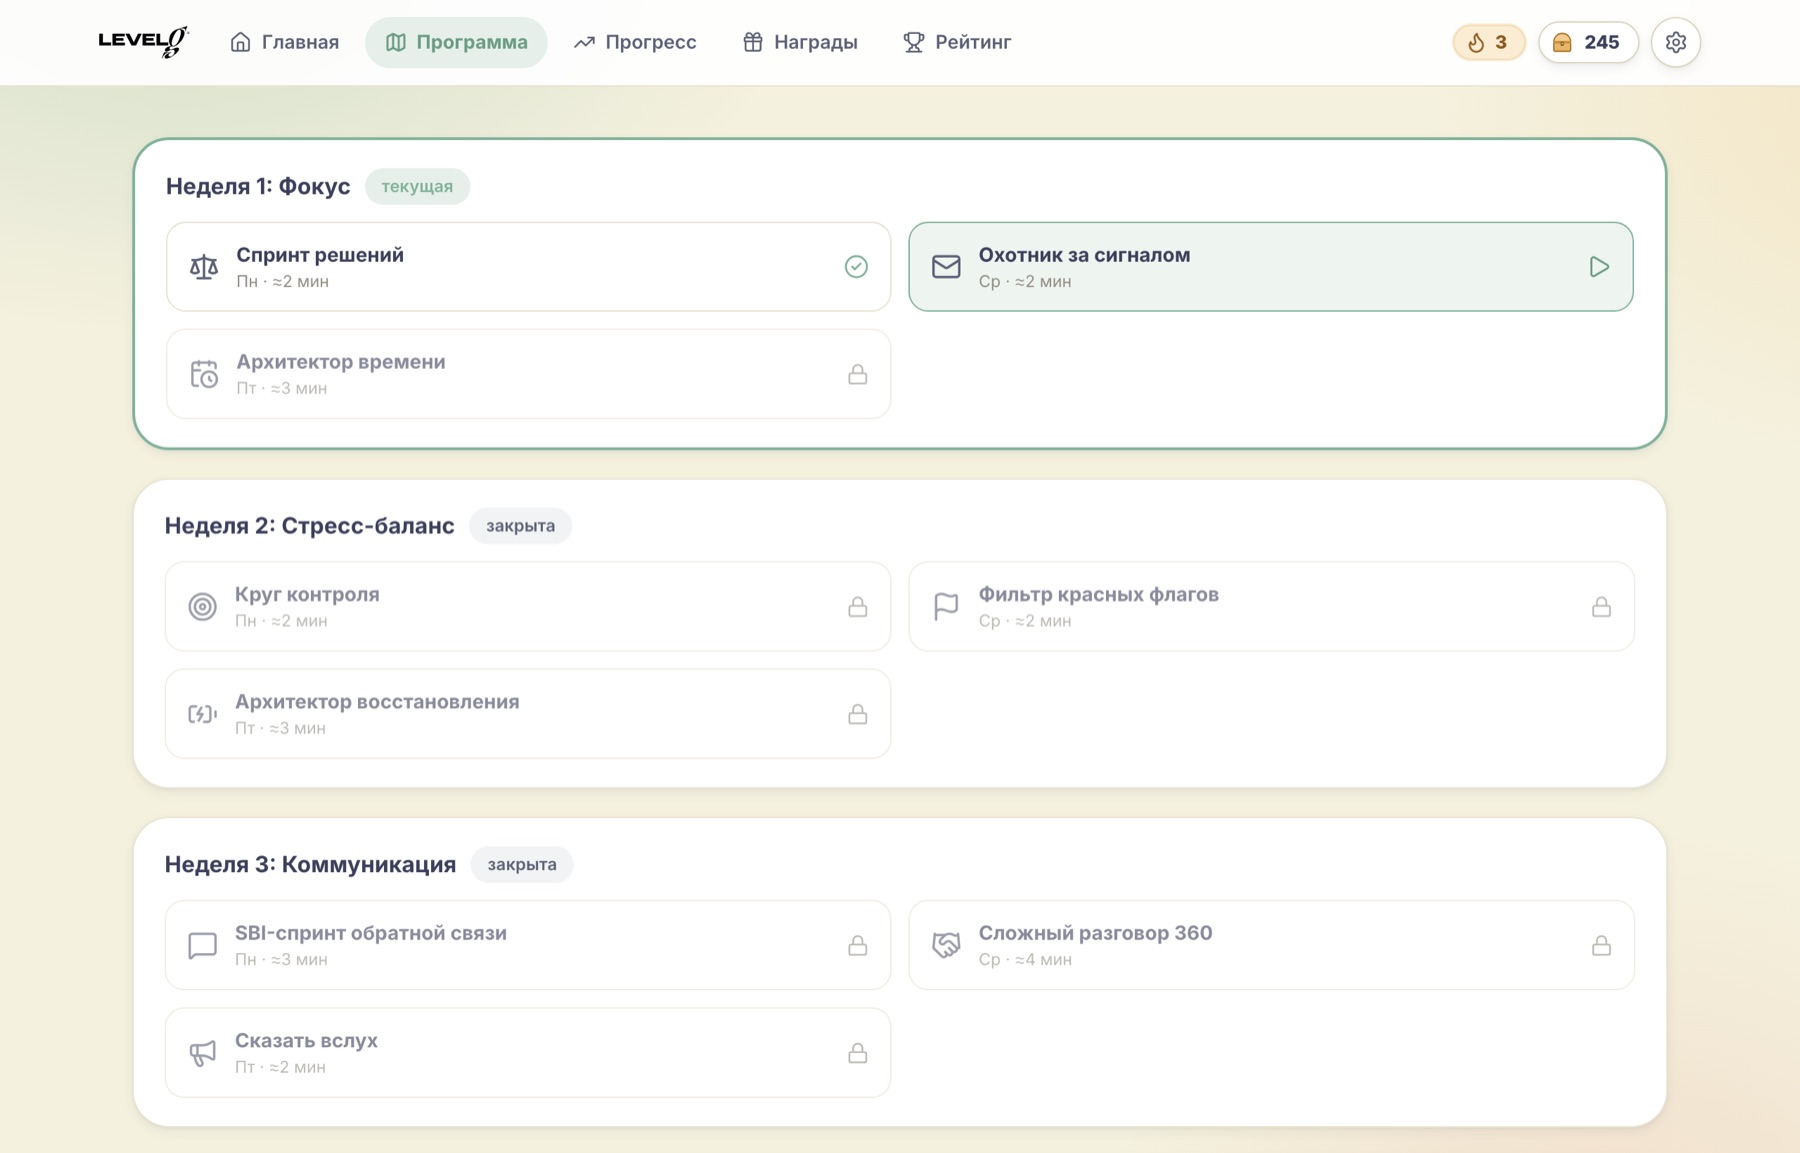The image size is (1800, 1153).
Task: Click the закрыта badge on Неделя 3
Action: [522, 865]
